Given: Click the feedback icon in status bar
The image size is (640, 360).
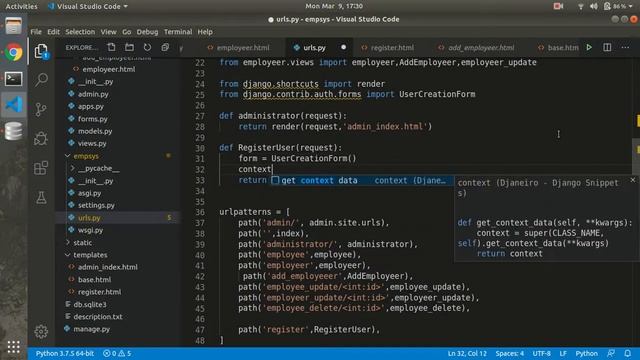Looking at the screenshot, I should (611, 353).
